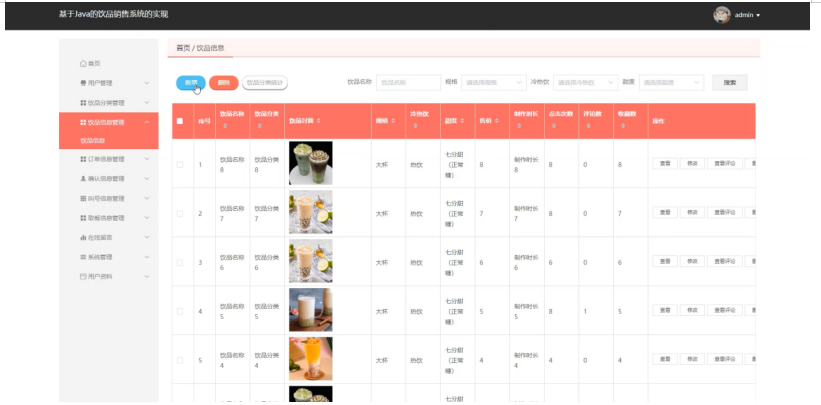Click 修改 for 饮品名称4 row
The width and height of the screenshot is (821, 405).
[692, 359]
